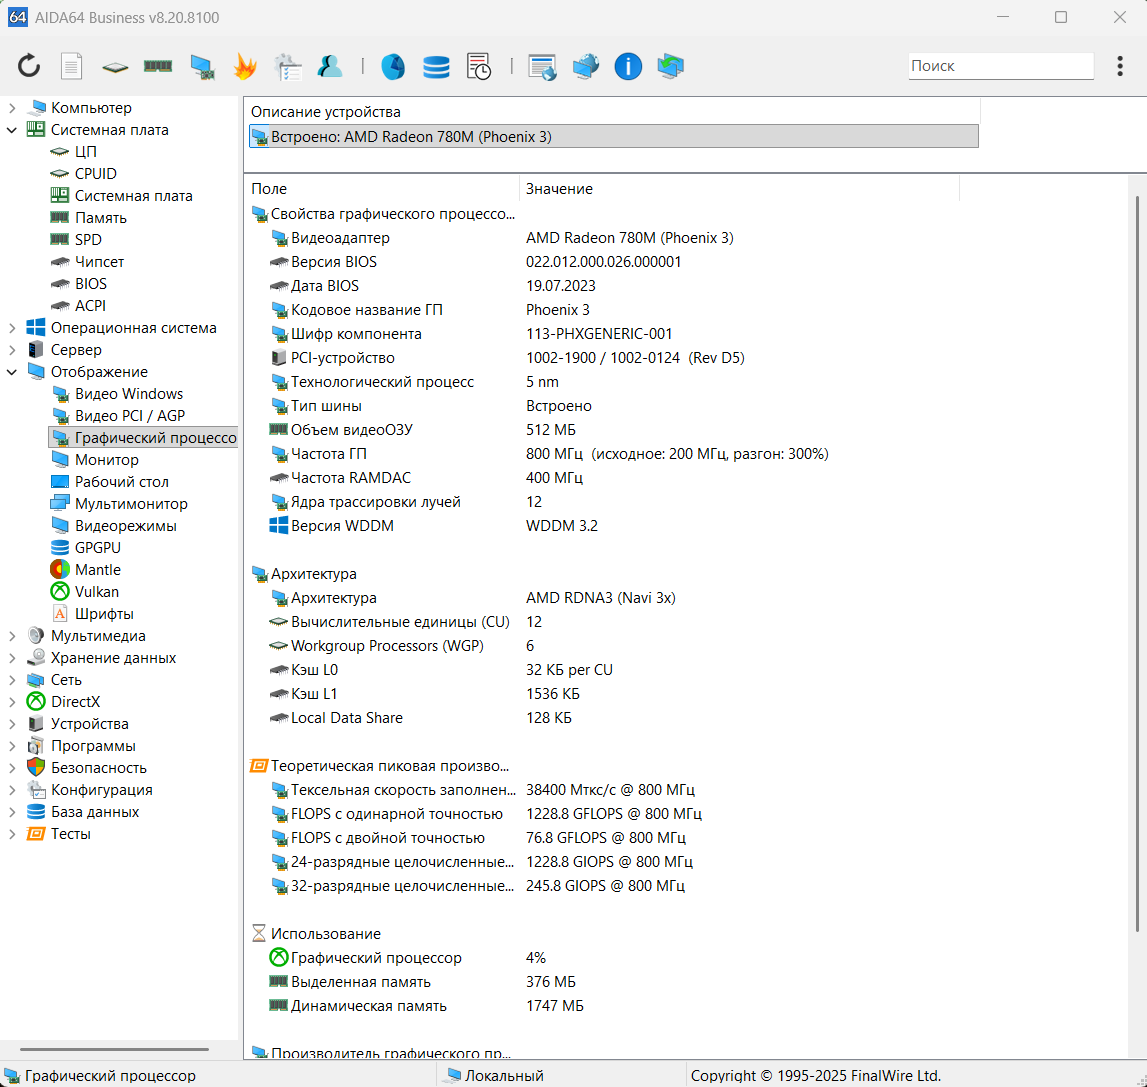Select CPUID in the tree
1147x1087 pixels.
(x=95, y=173)
